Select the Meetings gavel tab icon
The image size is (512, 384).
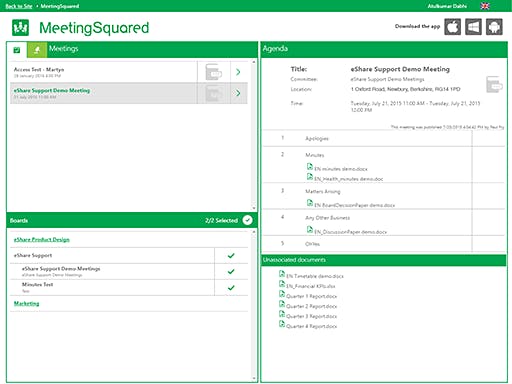37,50
